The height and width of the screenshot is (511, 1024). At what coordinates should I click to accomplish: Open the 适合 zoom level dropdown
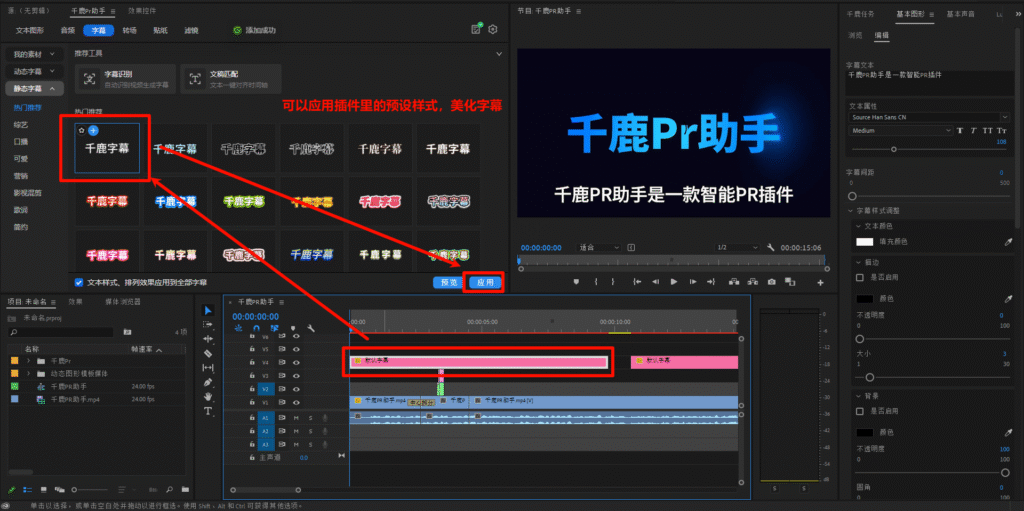click(599, 248)
